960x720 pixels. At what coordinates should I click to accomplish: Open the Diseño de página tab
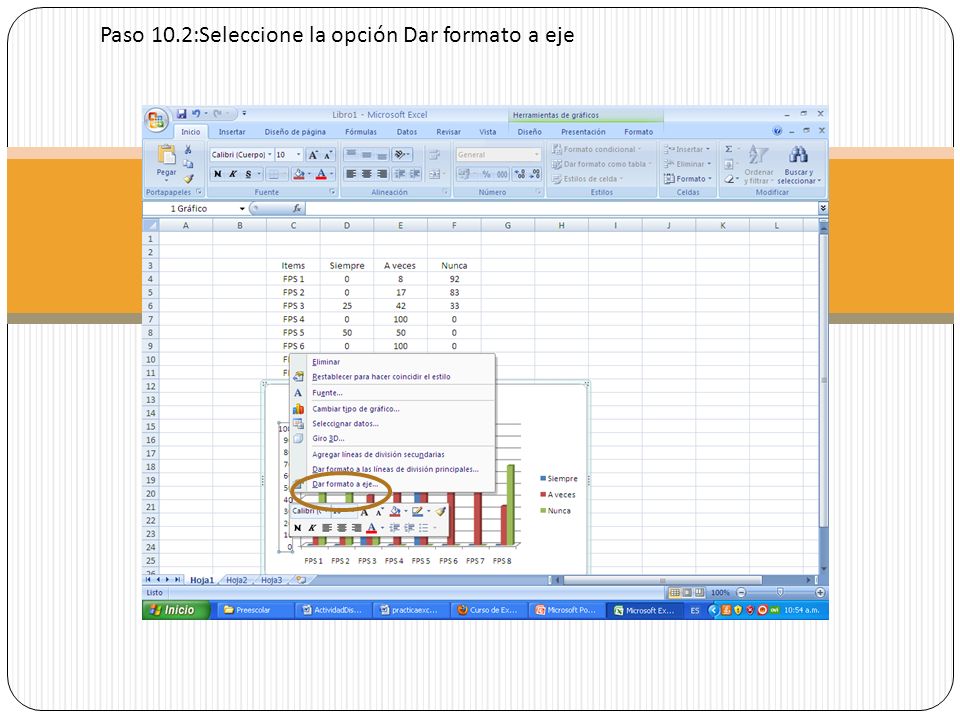coord(295,132)
